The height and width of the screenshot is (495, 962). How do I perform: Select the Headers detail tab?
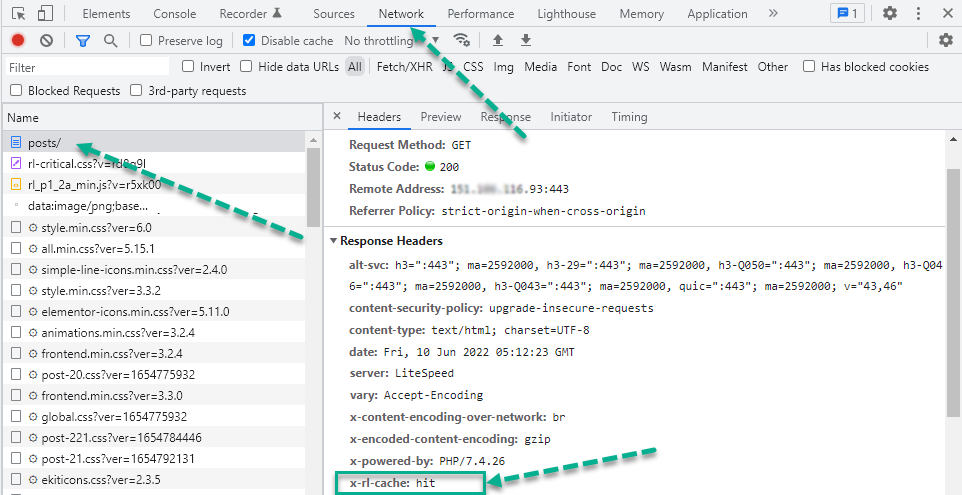pos(379,117)
